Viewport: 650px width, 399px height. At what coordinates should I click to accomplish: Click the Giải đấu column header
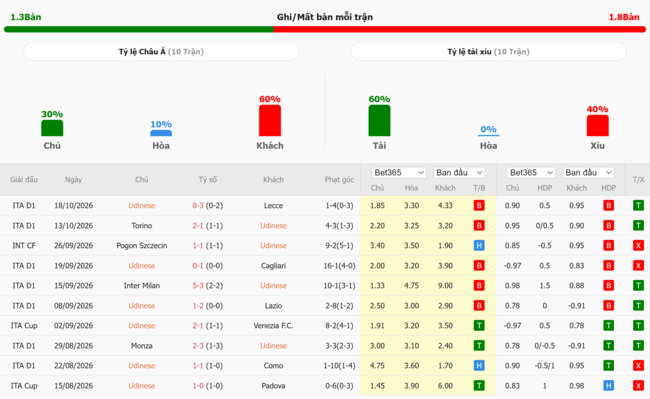[x=24, y=179]
